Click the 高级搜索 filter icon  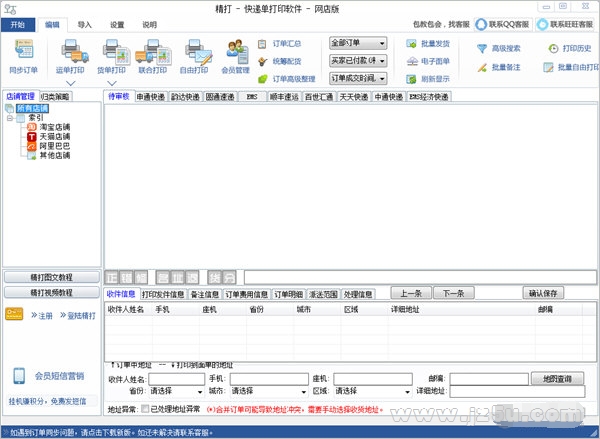pos(481,48)
